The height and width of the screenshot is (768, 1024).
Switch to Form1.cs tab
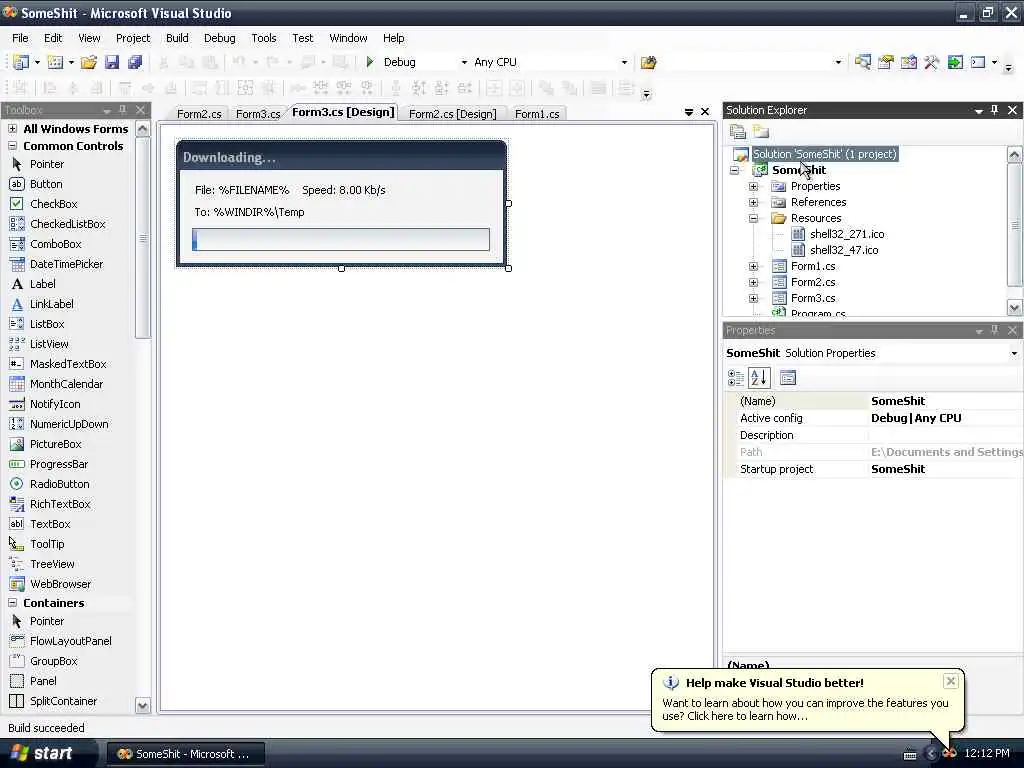pos(537,114)
